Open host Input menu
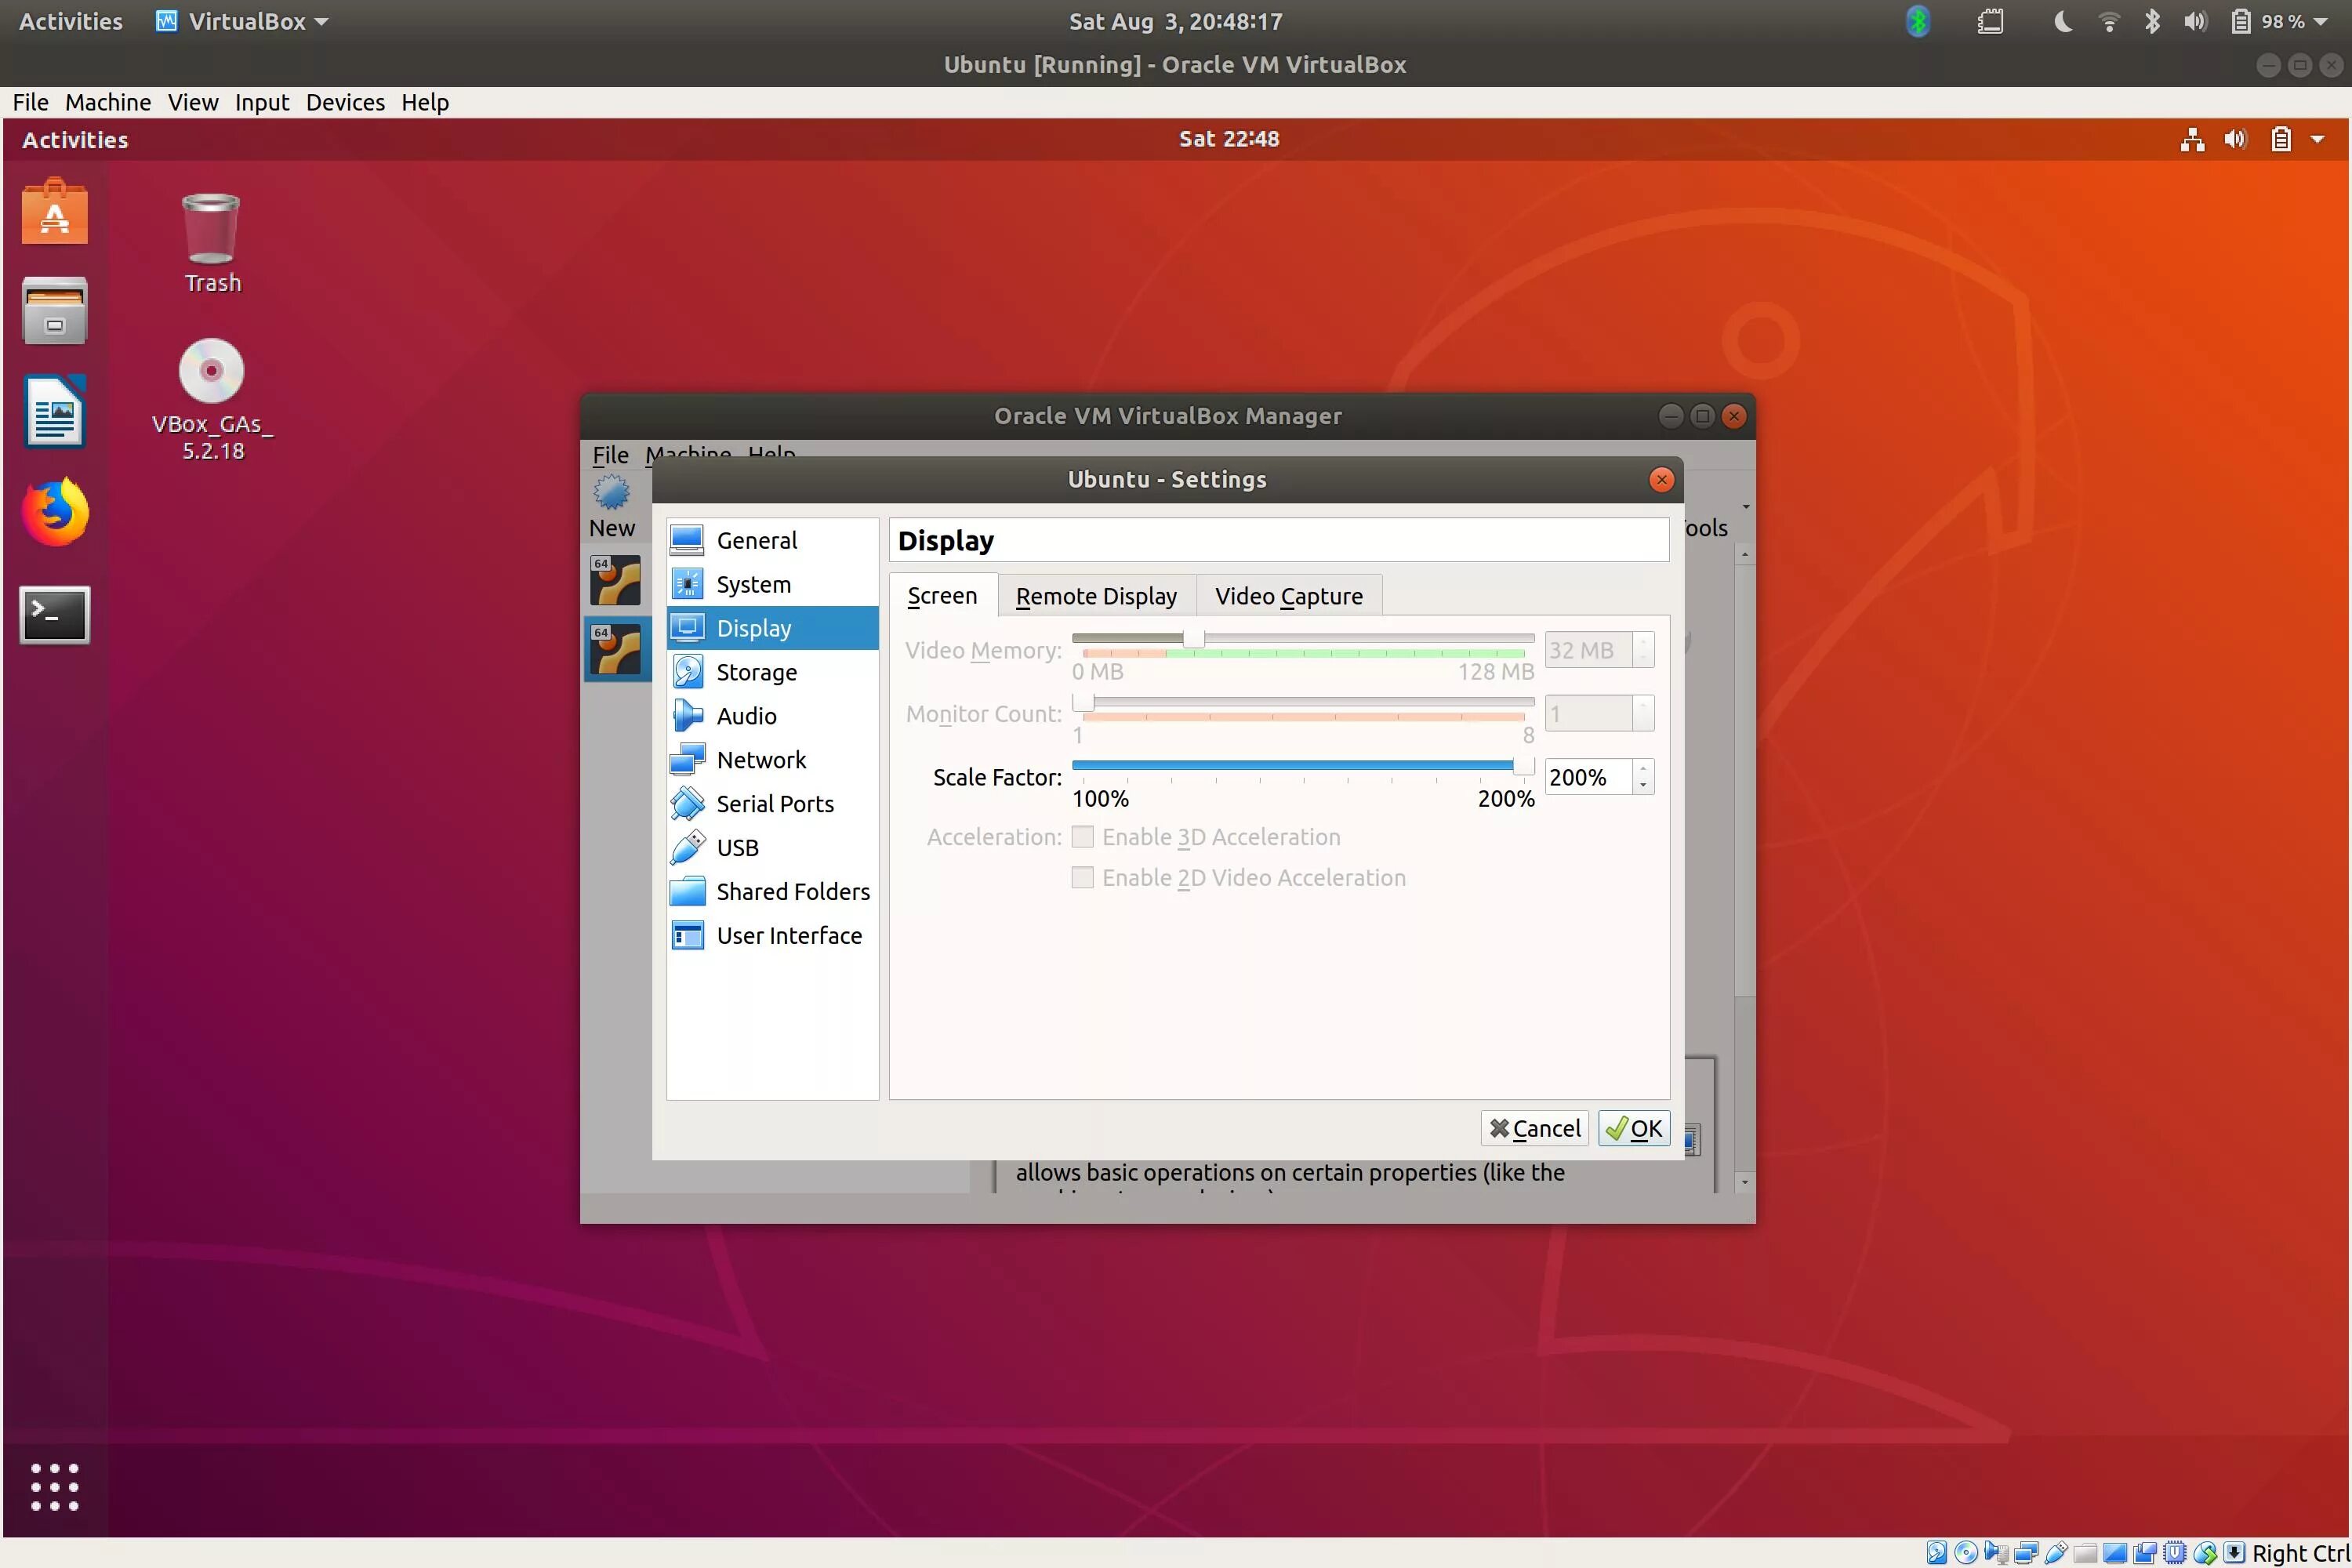The image size is (2352, 1568). click(262, 102)
